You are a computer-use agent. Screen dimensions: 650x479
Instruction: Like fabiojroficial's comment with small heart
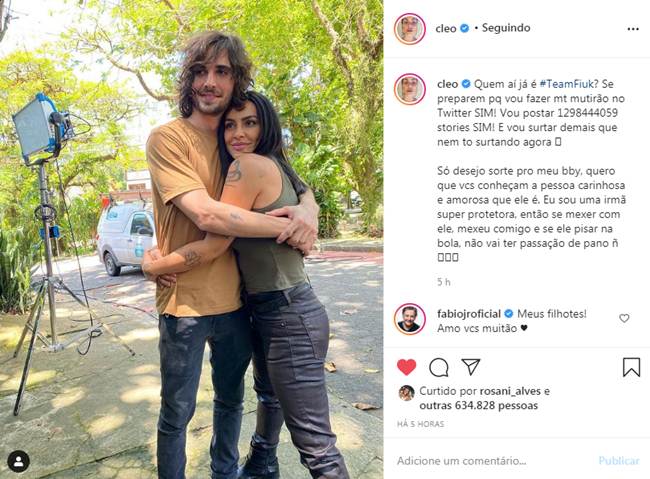624,318
